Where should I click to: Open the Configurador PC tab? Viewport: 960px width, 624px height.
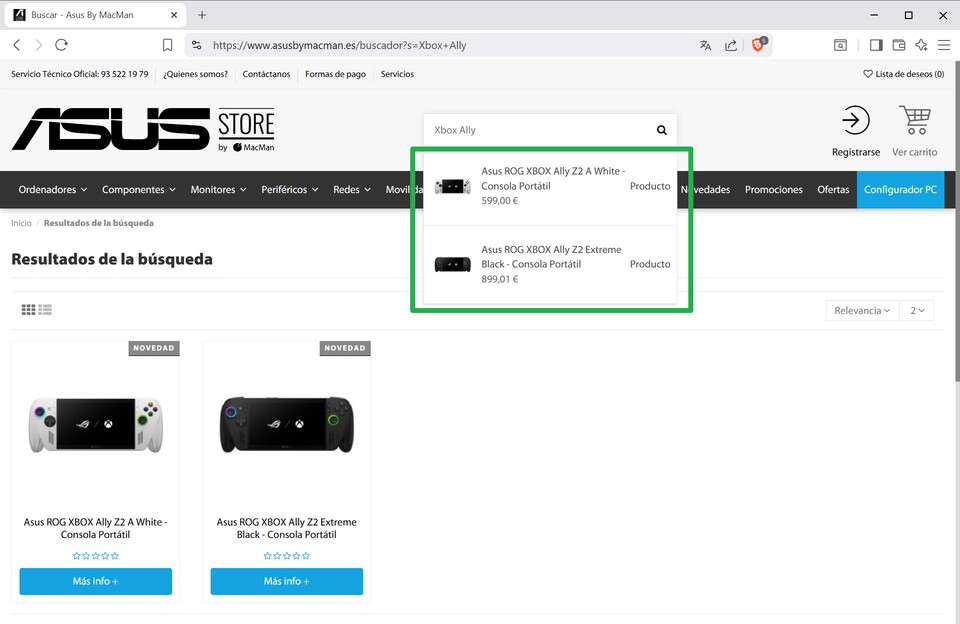900,190
